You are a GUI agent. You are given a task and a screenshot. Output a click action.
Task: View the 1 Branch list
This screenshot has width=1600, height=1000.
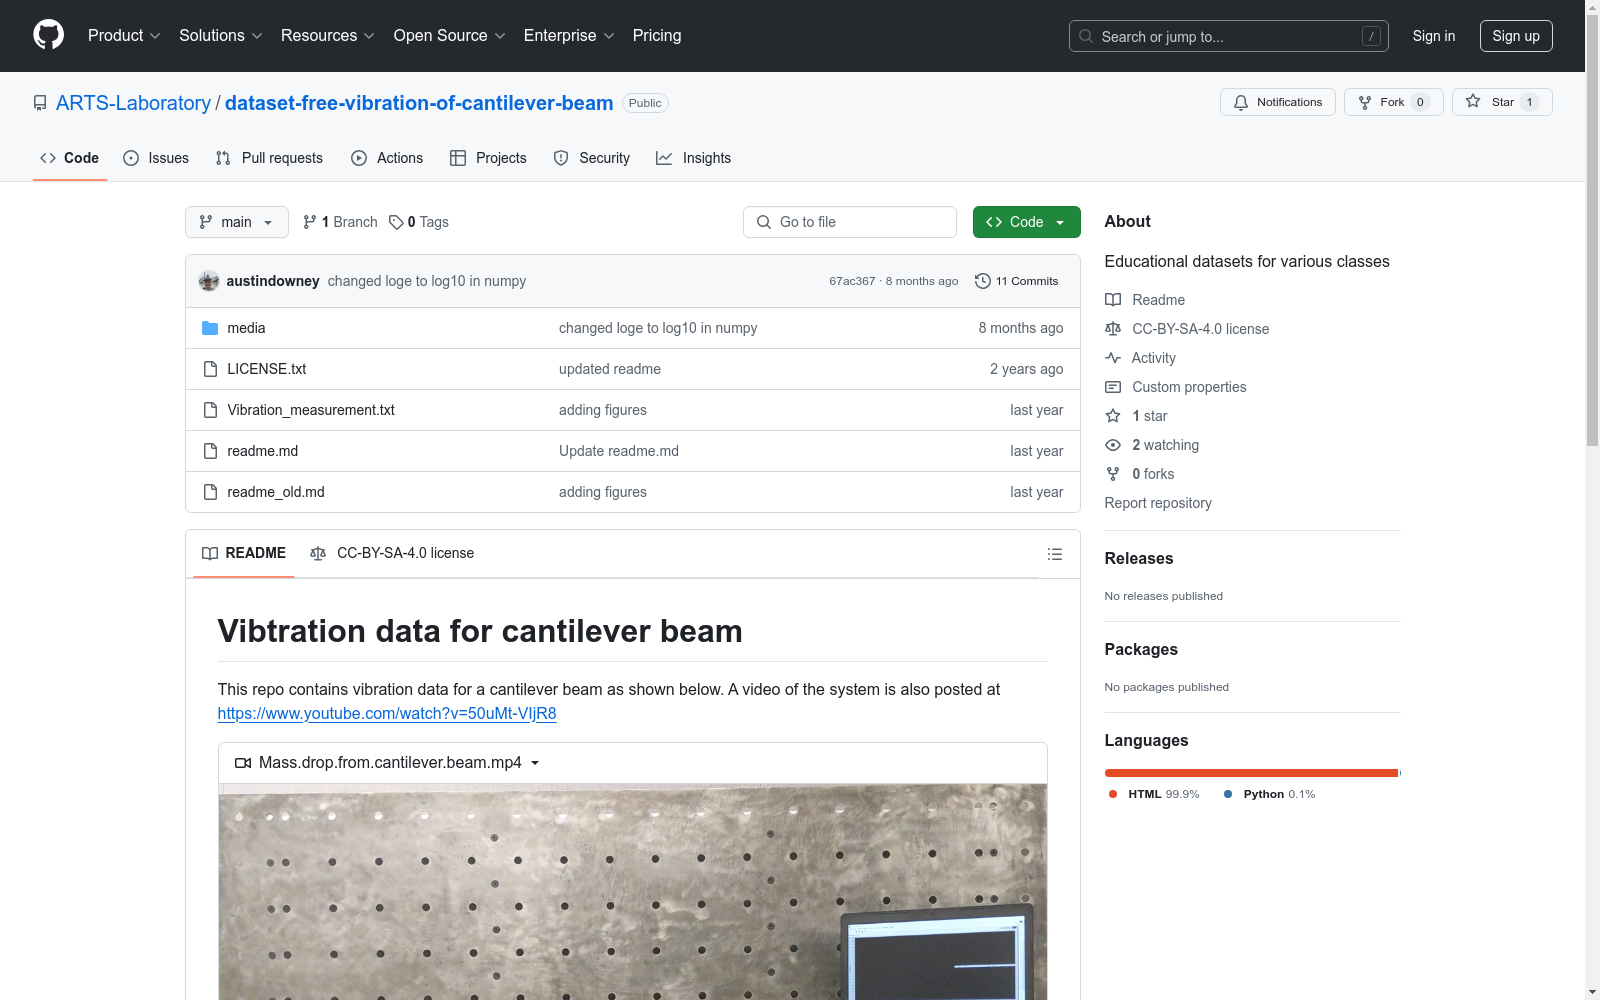(x=340, y=222)
